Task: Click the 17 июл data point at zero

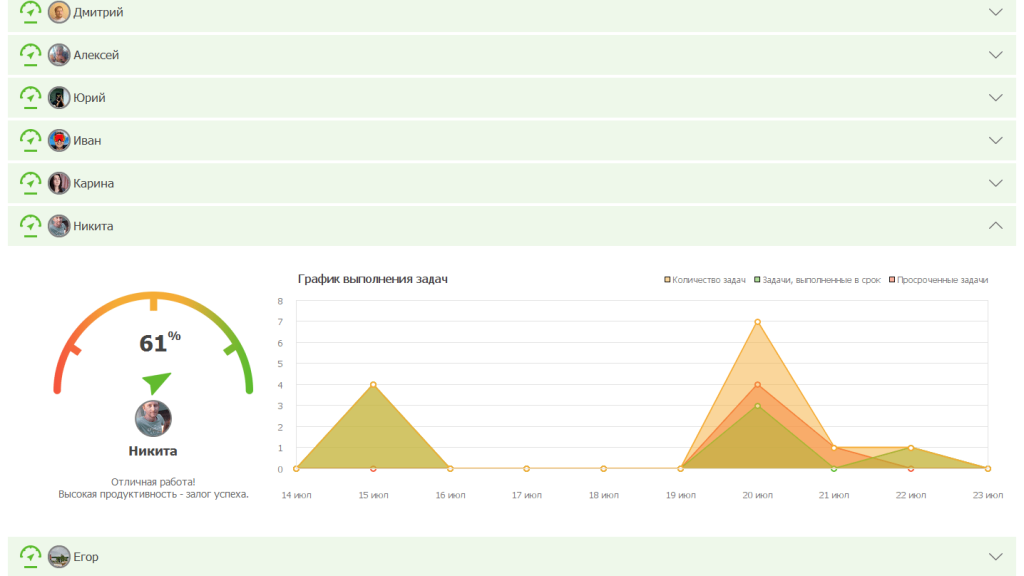Action: (526, 468)
